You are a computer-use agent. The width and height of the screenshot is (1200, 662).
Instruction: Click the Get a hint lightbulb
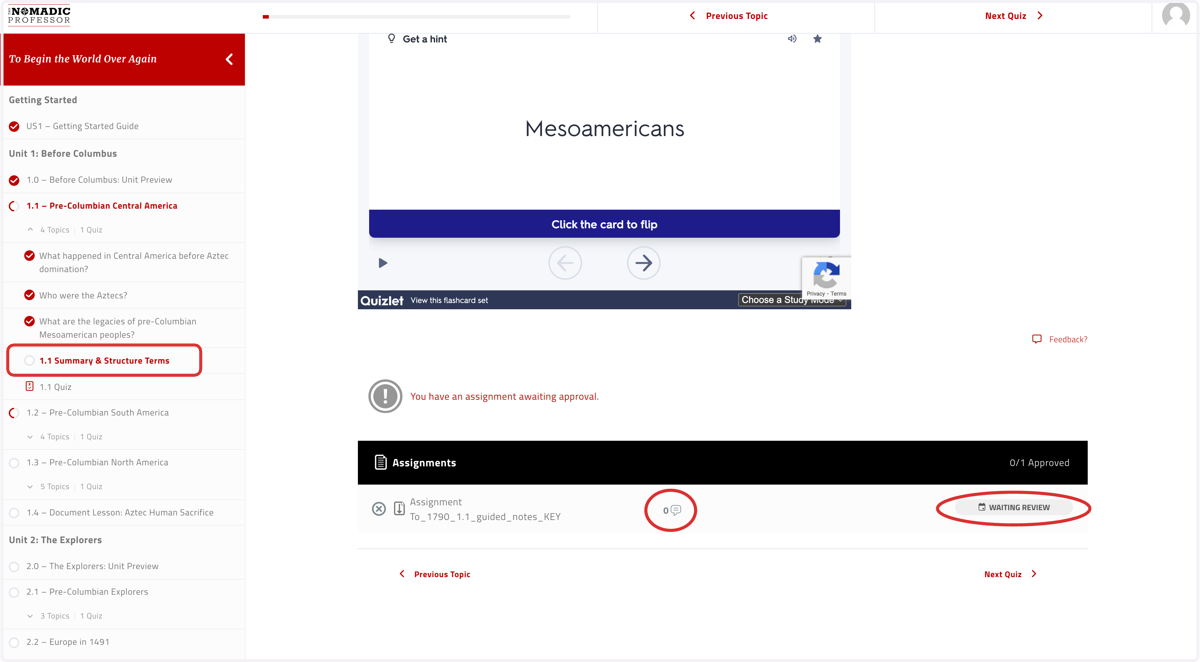(x=391, y=38)
